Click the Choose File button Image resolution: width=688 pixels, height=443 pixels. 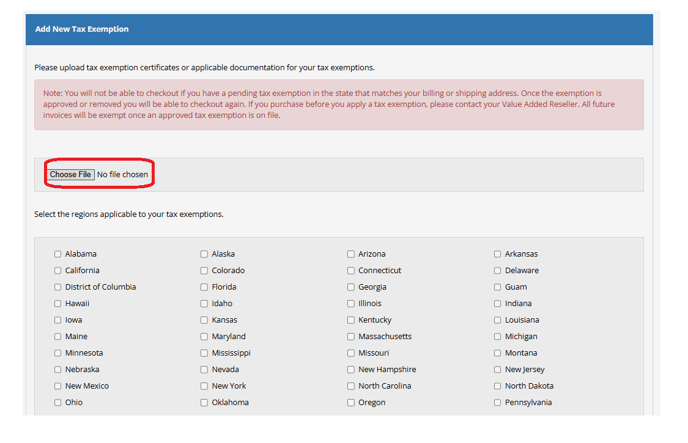[x=71, y=175]
